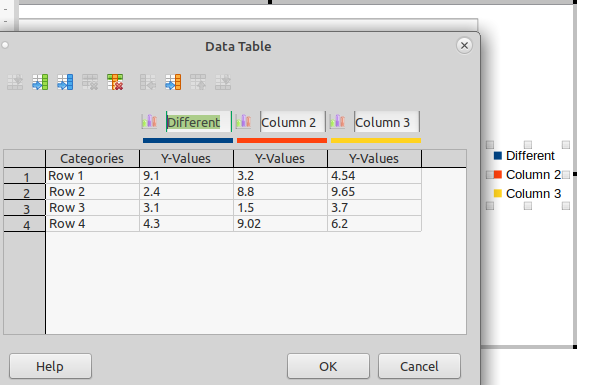Select row header number 1
The height and width of the screenshot is (385, 611).
pos(25,176)
